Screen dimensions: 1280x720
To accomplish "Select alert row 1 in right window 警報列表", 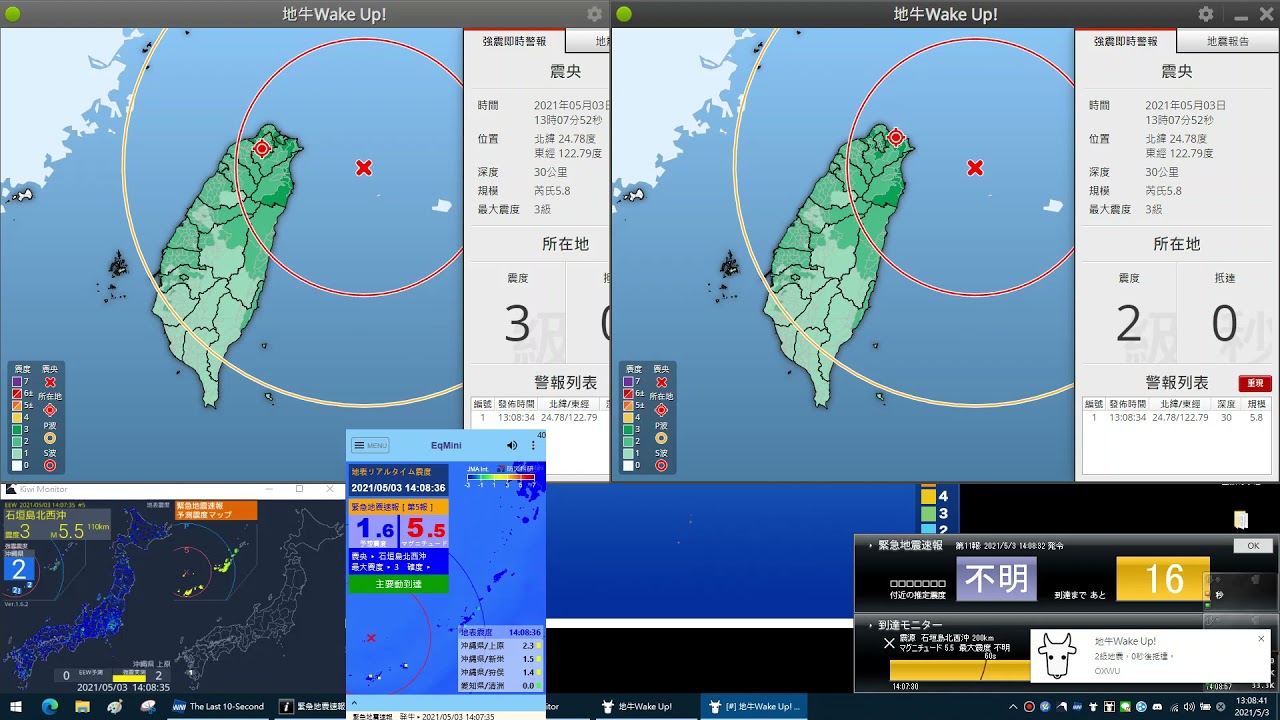I will point(1176,418).
